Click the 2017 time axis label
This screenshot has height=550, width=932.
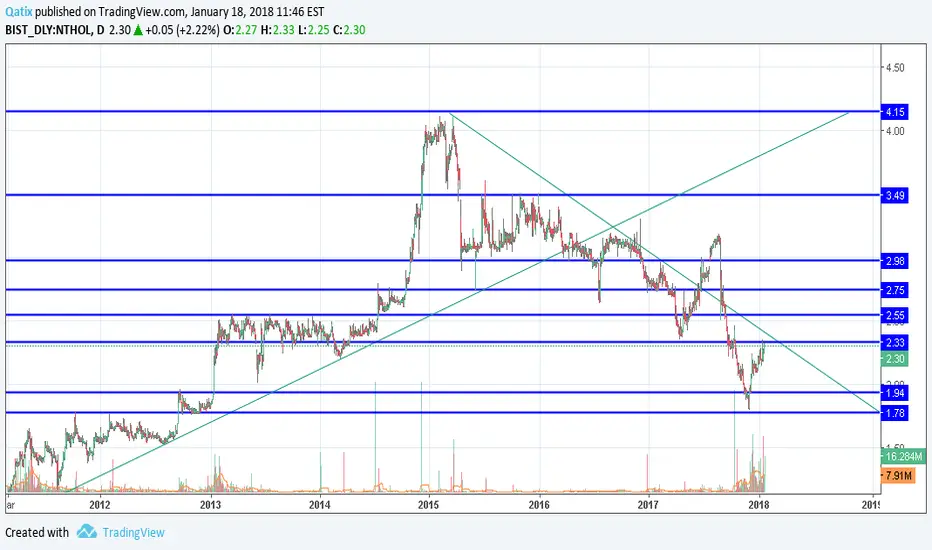tap(648, 505)
